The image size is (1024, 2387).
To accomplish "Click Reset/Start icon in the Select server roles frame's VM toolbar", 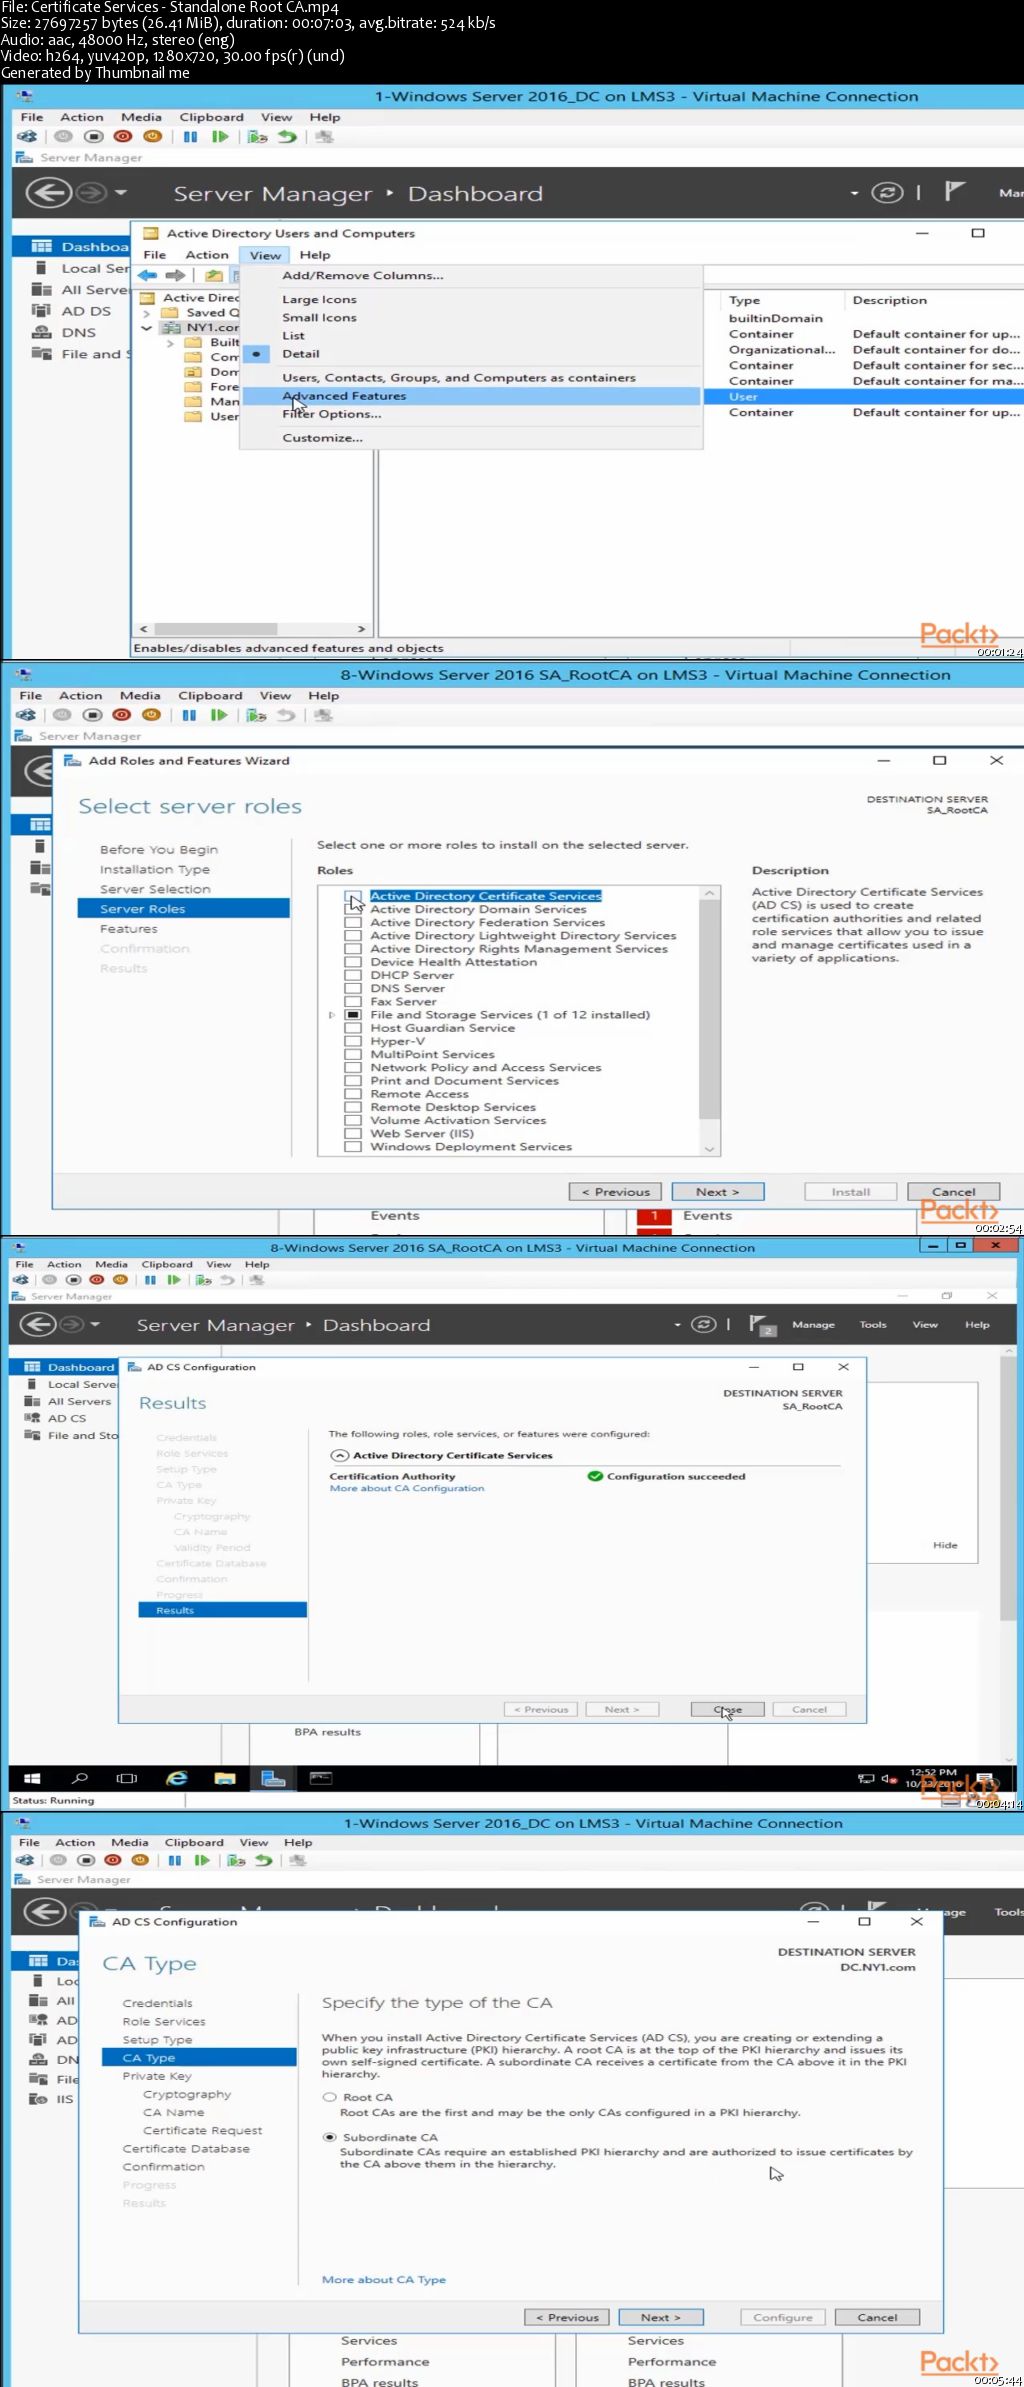I will click(x=219, y=715).
